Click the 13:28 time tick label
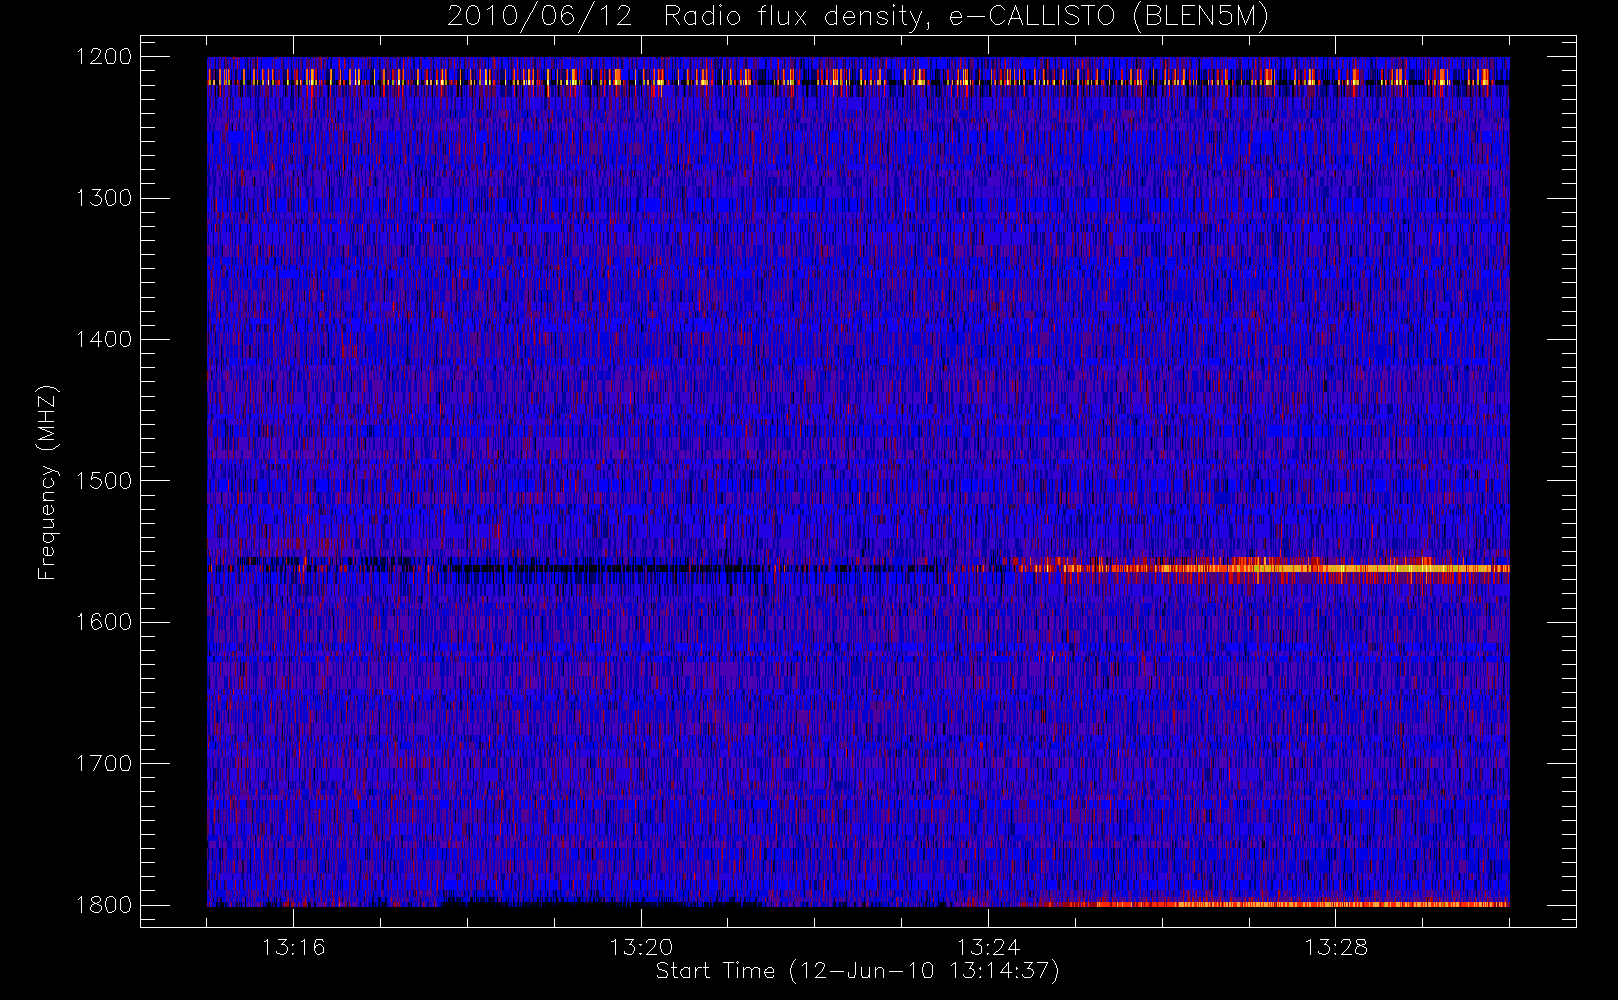Screen dimensions: 1618x1000 click(x=1336, y=947)
